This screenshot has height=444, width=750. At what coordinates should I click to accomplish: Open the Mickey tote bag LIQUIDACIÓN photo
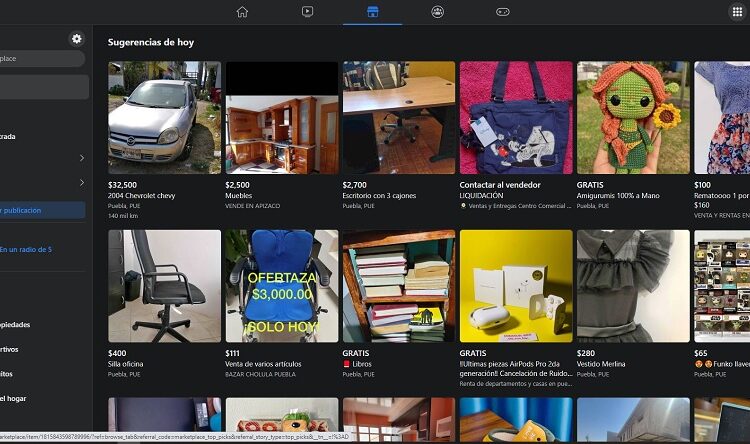pos(516,117)
